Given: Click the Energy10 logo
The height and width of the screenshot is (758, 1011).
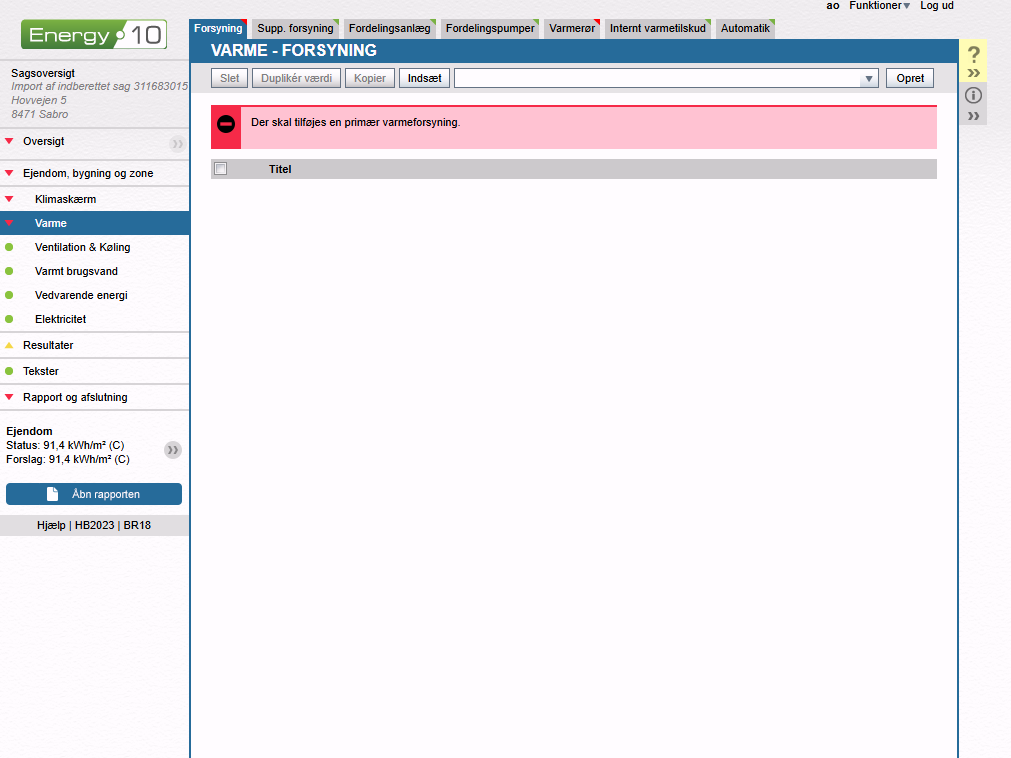Looking at the screenshot, I should tap(94, 35).
